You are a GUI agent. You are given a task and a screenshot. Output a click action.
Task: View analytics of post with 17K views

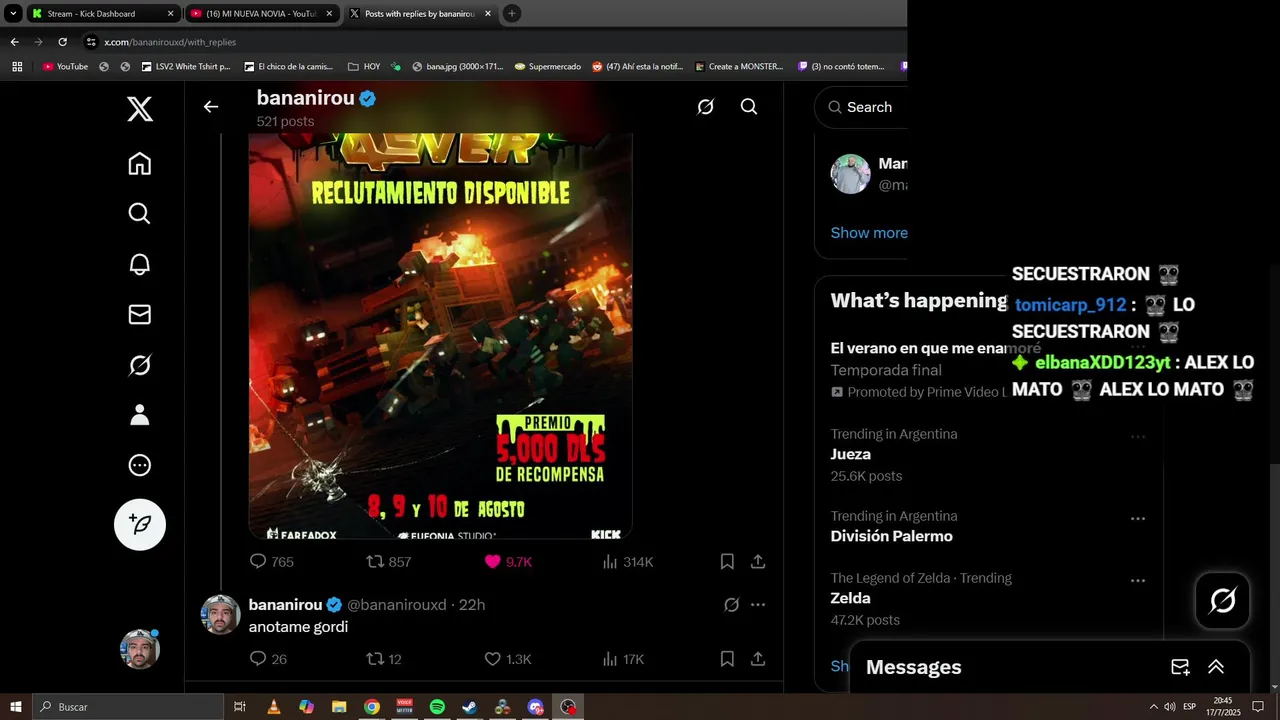click(x=623, y=659)
